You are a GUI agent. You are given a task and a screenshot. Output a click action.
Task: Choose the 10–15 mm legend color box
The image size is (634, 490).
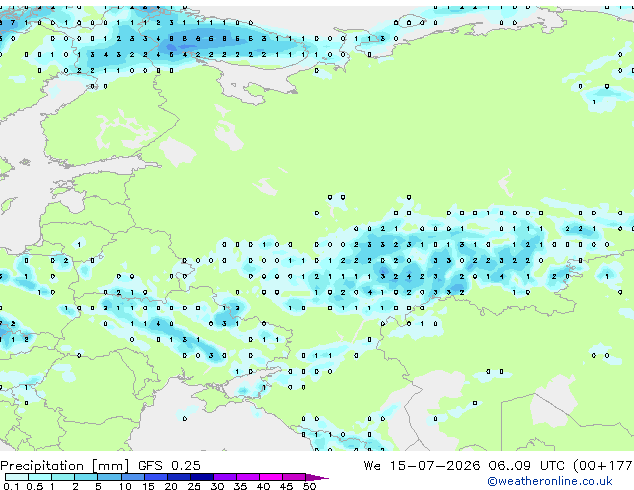133,477
